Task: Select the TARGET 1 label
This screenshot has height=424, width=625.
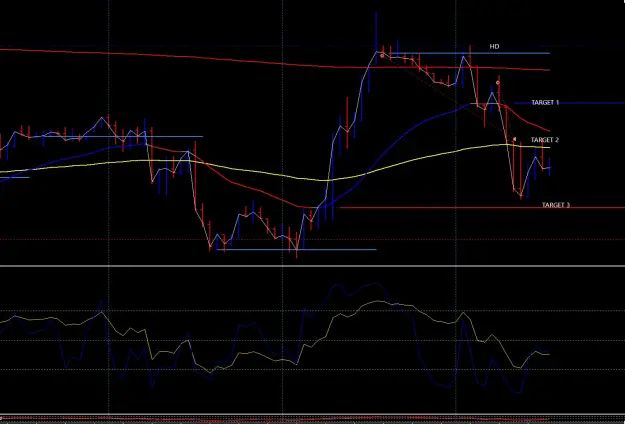Action: [x=545, y=102]
